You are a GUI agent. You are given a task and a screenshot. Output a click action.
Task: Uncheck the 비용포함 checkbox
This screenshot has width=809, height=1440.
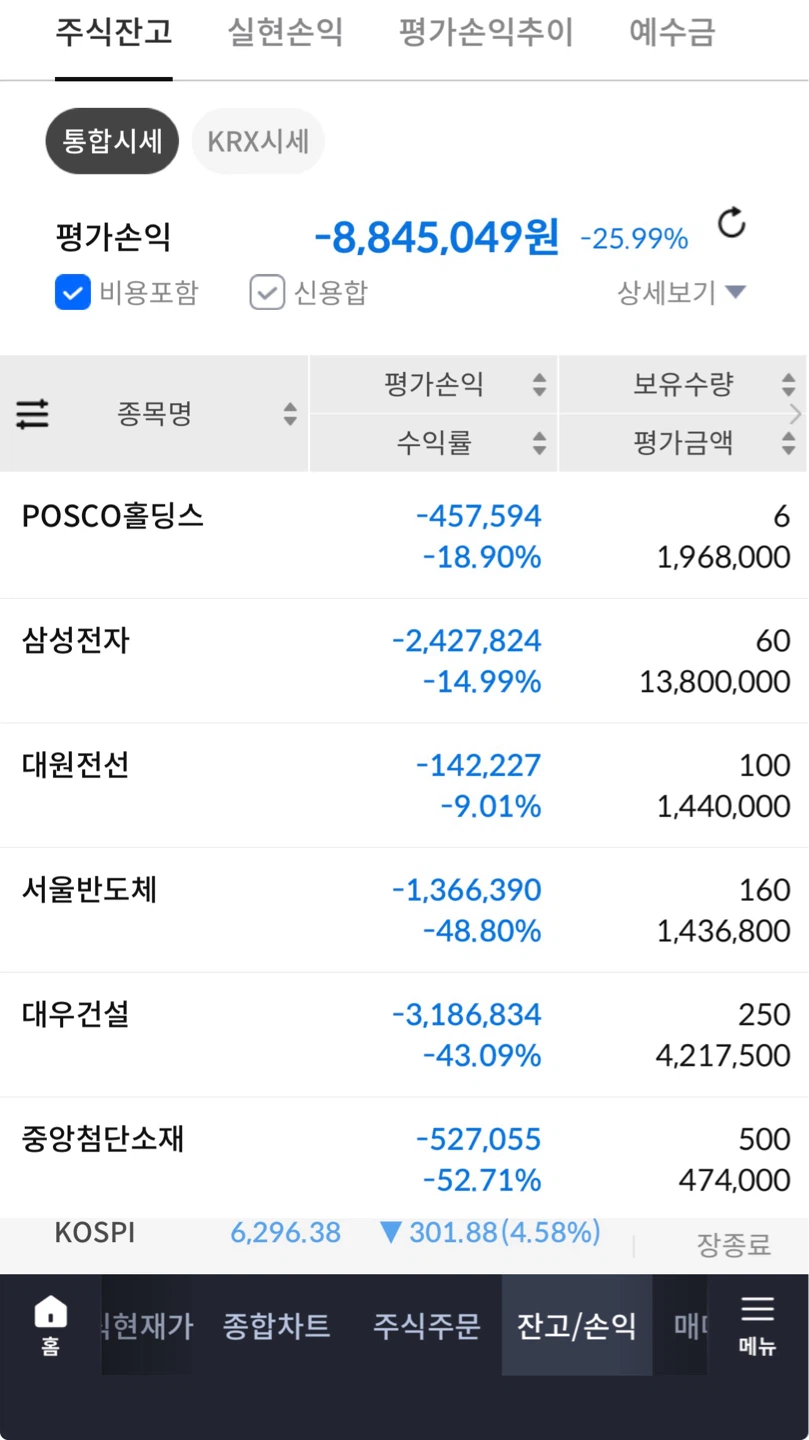point(72,292)
